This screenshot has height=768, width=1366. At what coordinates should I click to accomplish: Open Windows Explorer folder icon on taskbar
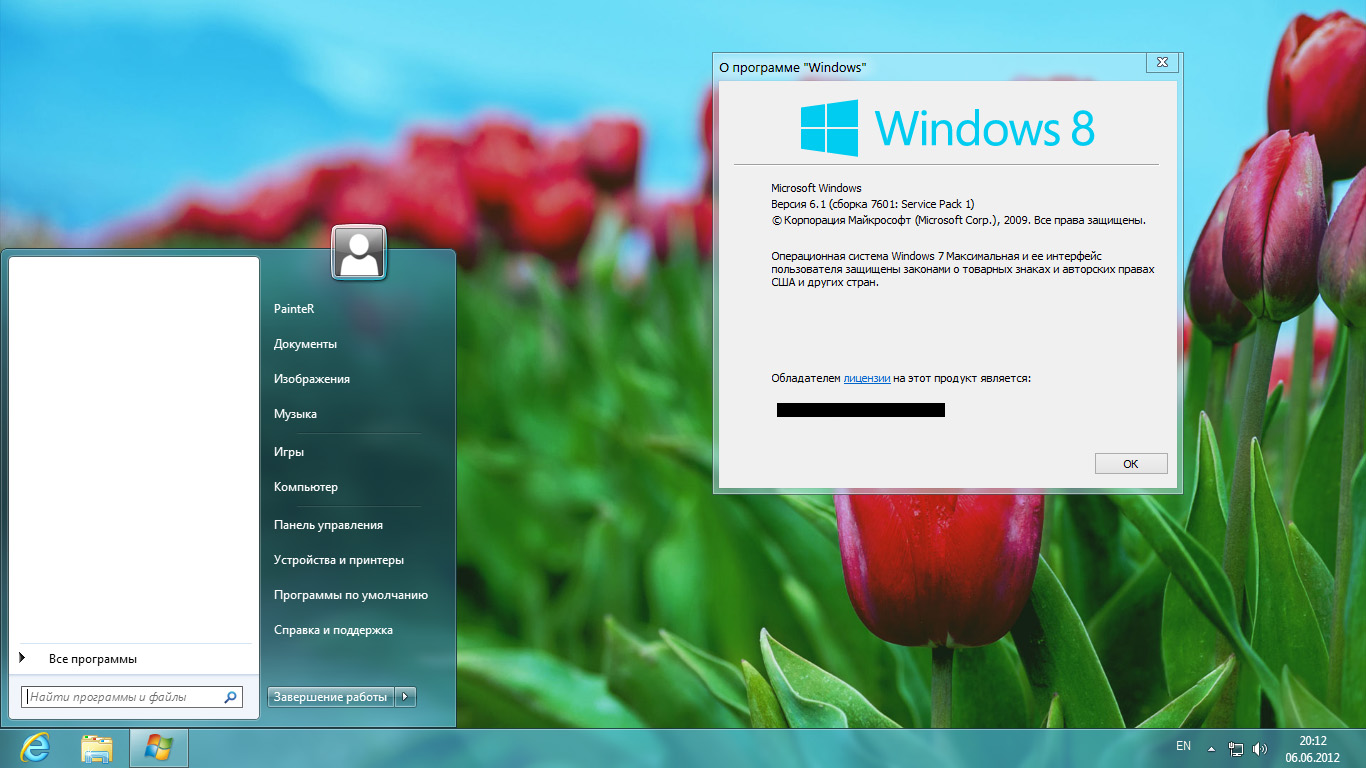(x=97, y=747)
